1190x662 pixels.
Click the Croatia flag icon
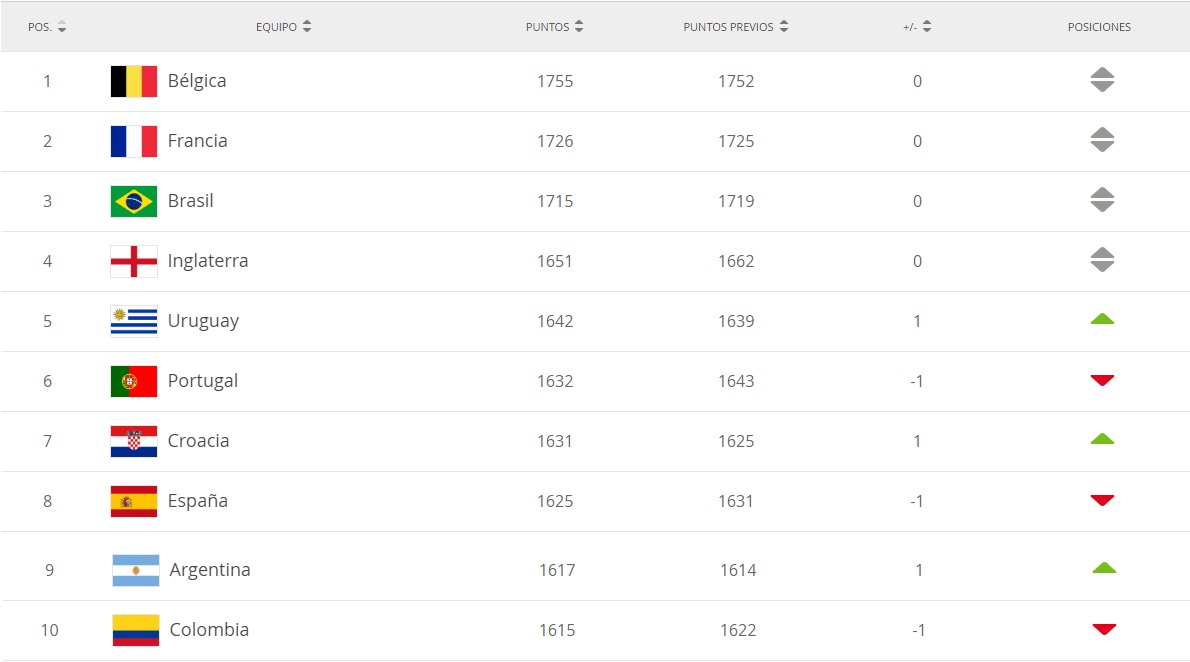coord(134,441)
